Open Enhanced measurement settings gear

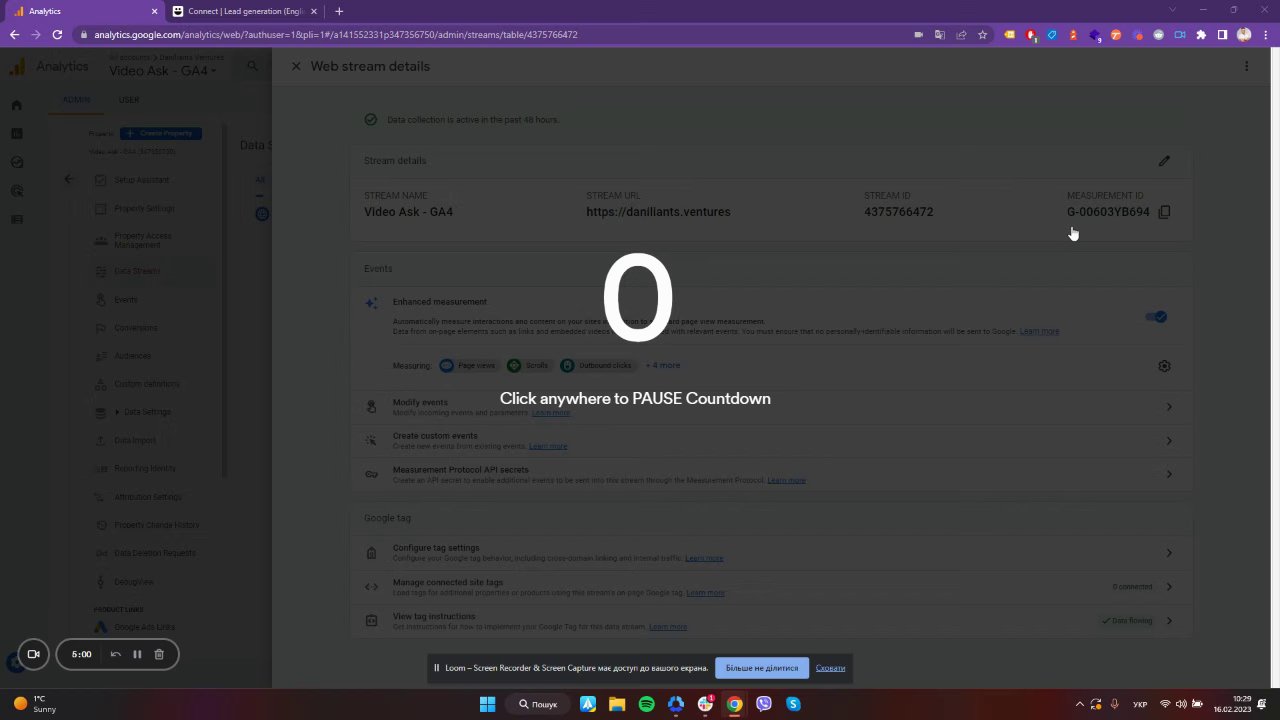click(x=1164, y=366)
